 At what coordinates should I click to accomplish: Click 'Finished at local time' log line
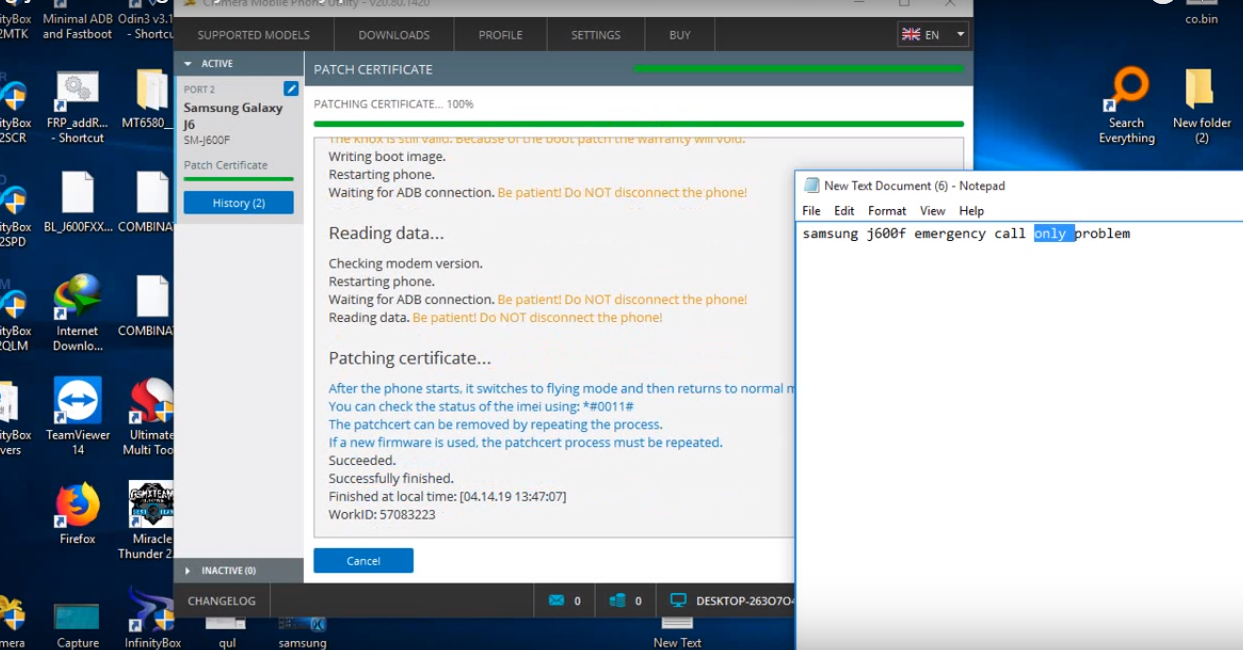448,496
